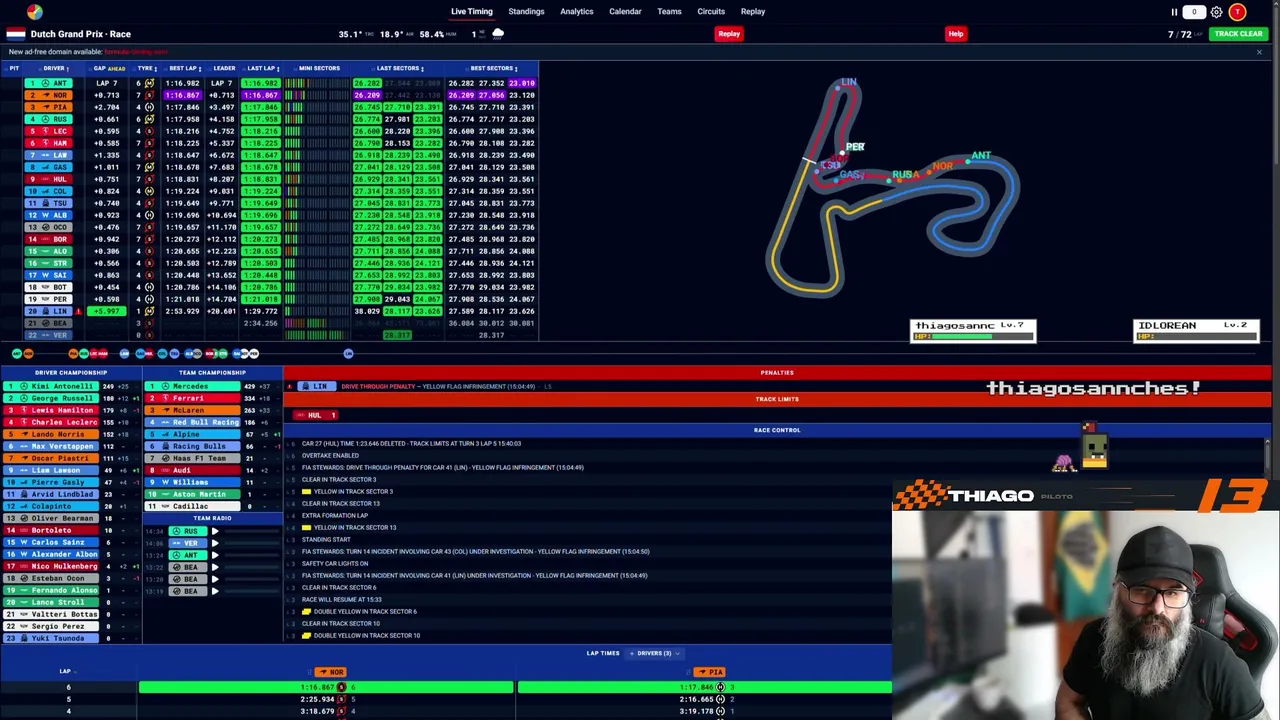1280x720 pixels.
Task: Click PIA's hard tyre icon
Action: point(149,107)
